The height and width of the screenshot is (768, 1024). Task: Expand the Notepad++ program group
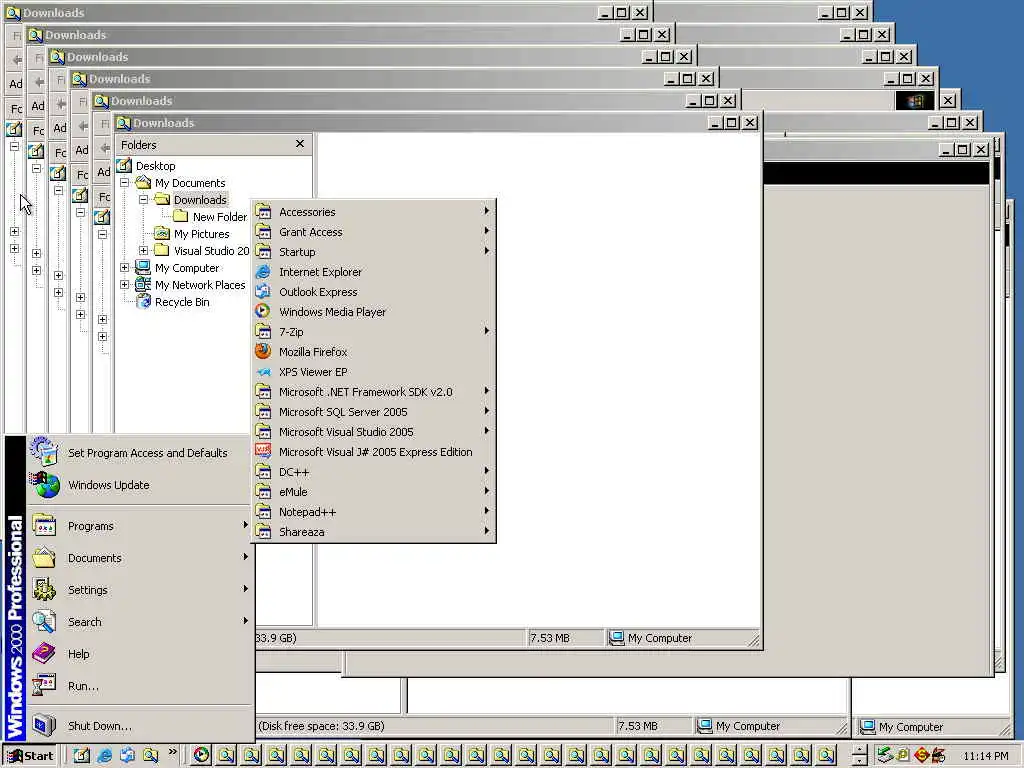tap(374, 512)
